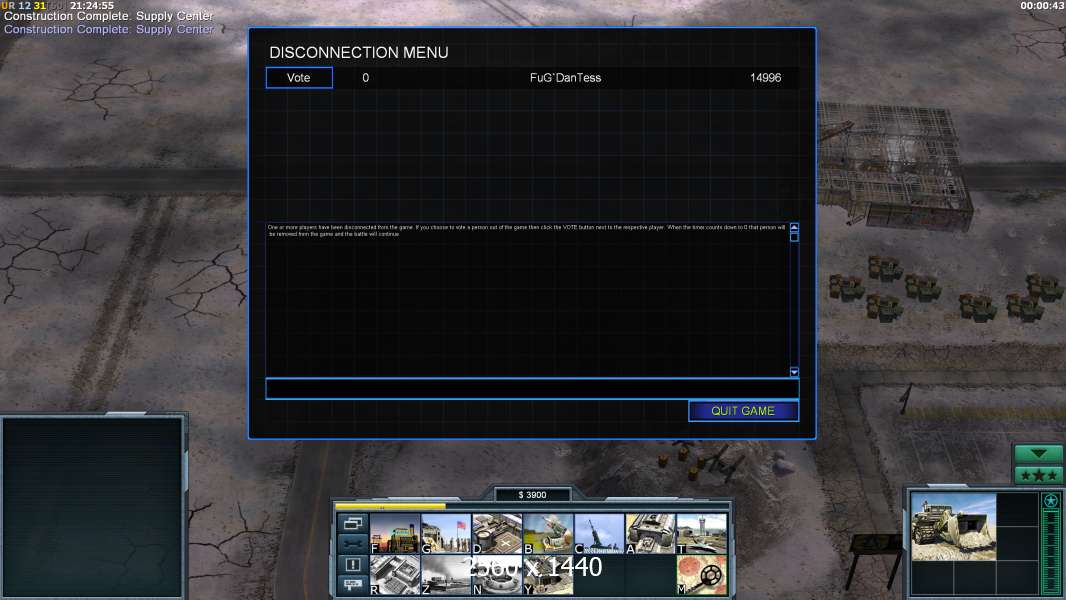Screen dimensions: 1066x600
Task: Click the General's star rank icon
Action: [1051, 501]
